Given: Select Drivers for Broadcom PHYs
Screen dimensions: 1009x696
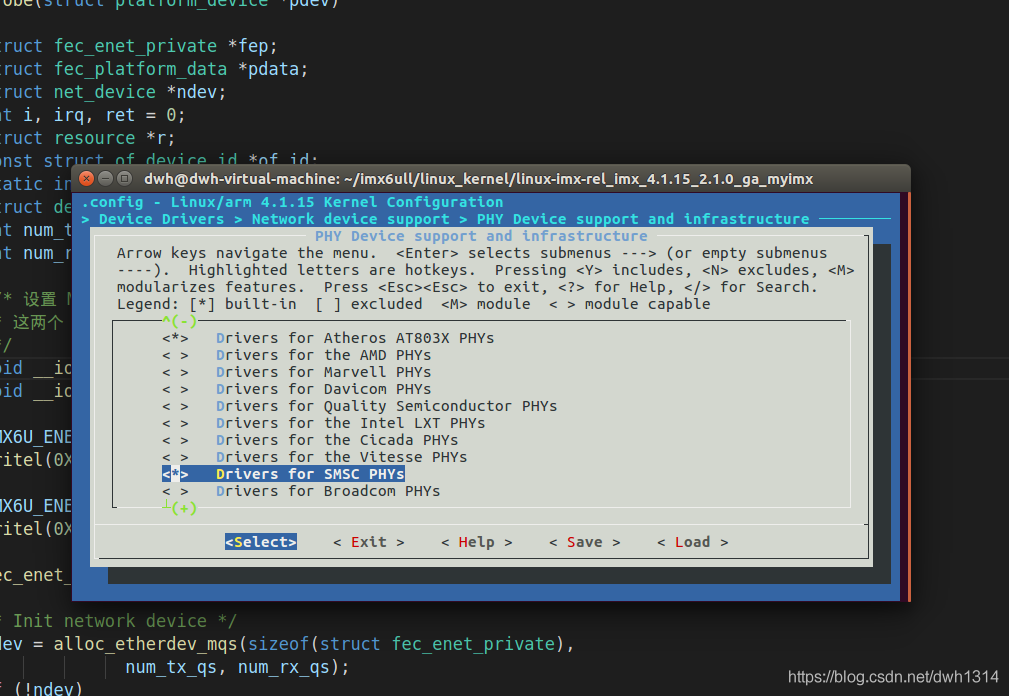Looking at the screenshot, I should click(328, 491).
